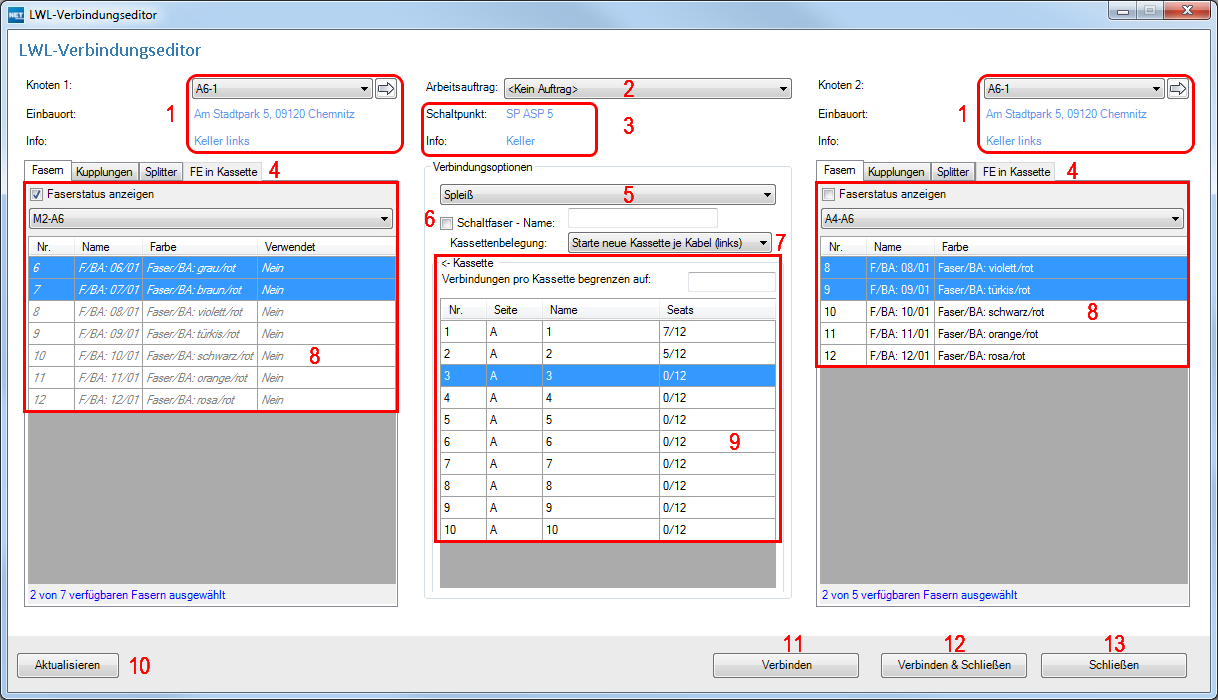Switch to right FE in Kassette tab
Viewport: 1218px width, 700px height.
coord(1016,172)
